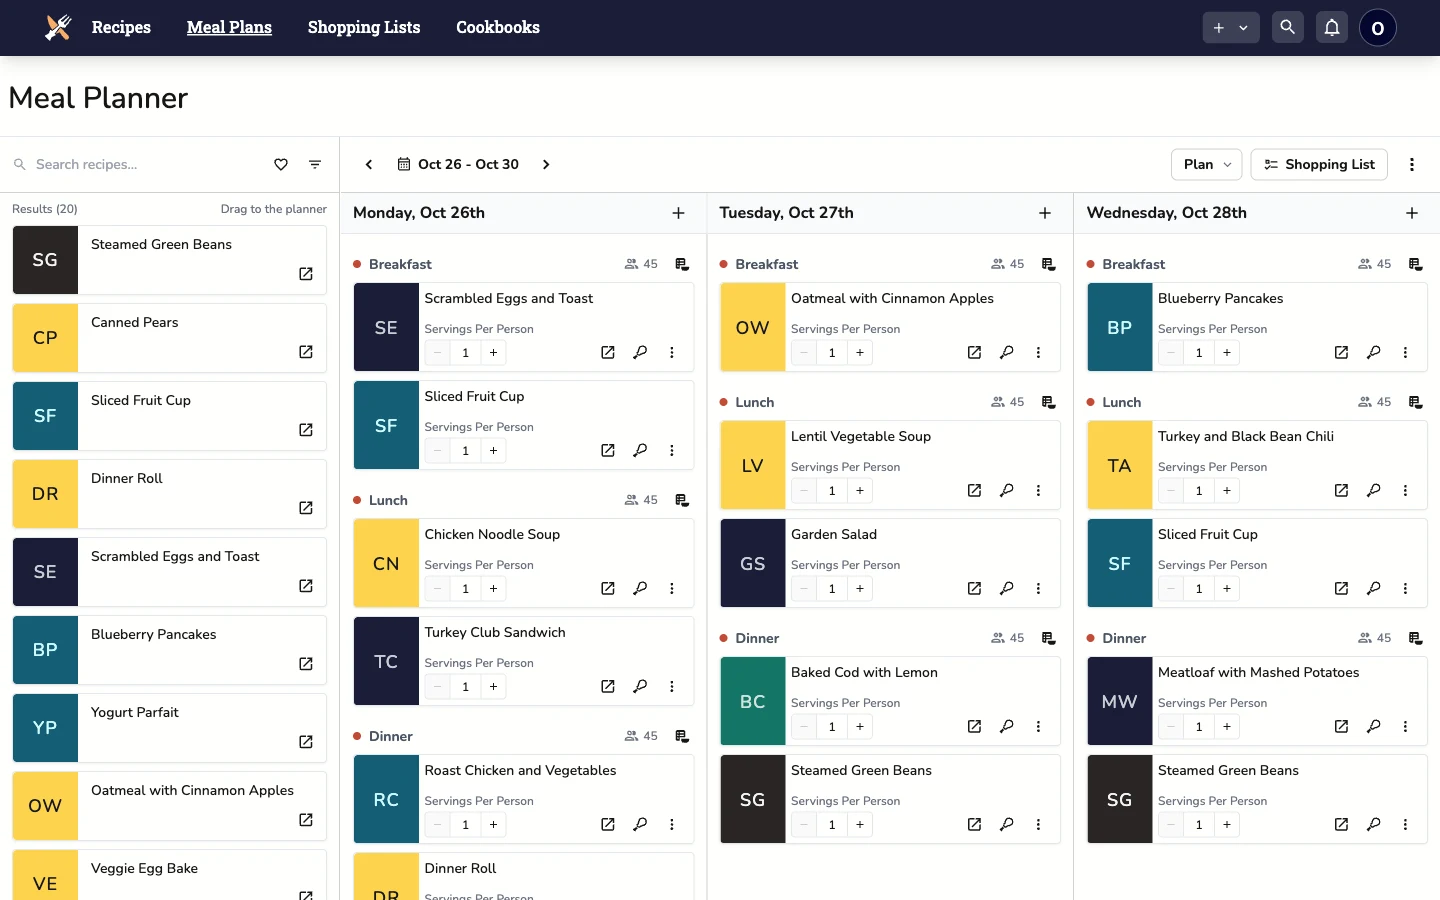
Task: Open Roast Chicken and Vegetables recipe link icon
Action: click(x=608, y=825)
